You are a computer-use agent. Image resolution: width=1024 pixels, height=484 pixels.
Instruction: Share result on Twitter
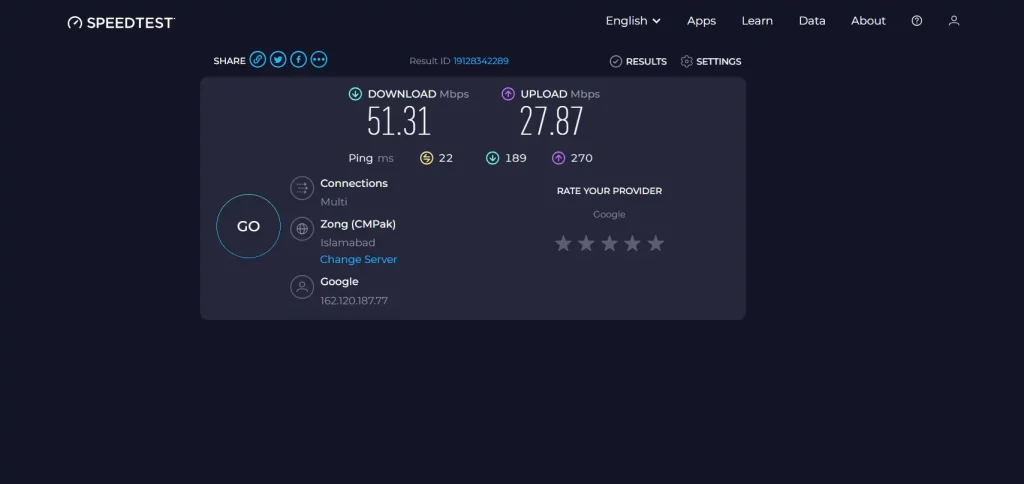pos(278,59)
